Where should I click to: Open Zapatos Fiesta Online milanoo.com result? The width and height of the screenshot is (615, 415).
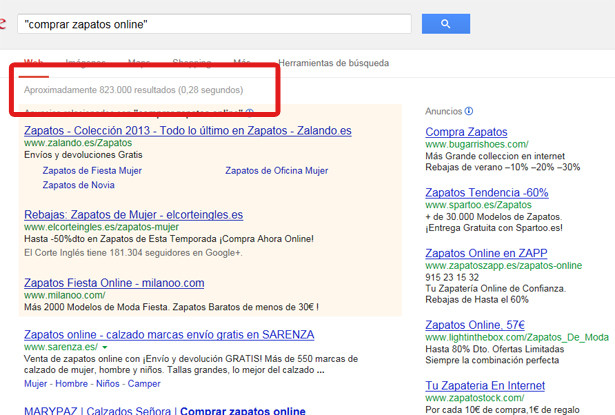tap(114, 283)
